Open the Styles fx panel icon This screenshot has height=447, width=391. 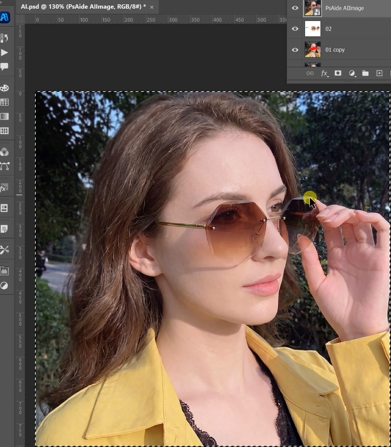pos(4,188)
